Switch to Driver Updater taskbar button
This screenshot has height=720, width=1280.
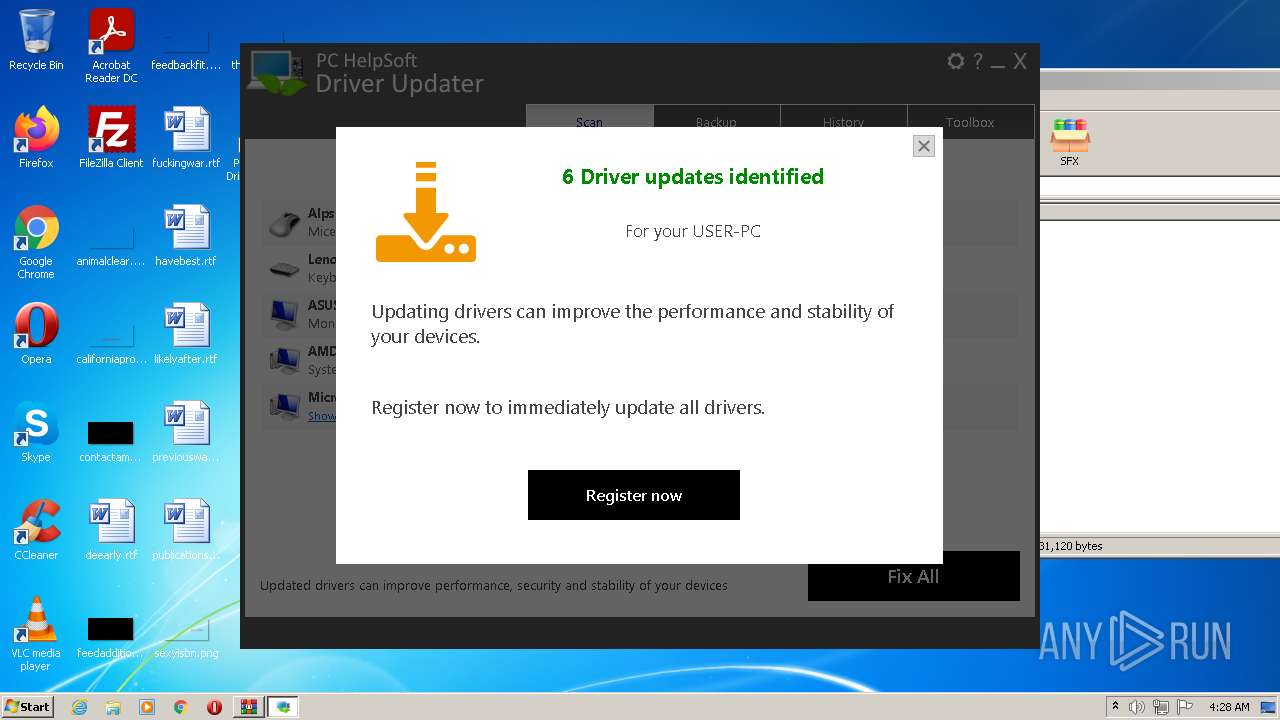284,707
